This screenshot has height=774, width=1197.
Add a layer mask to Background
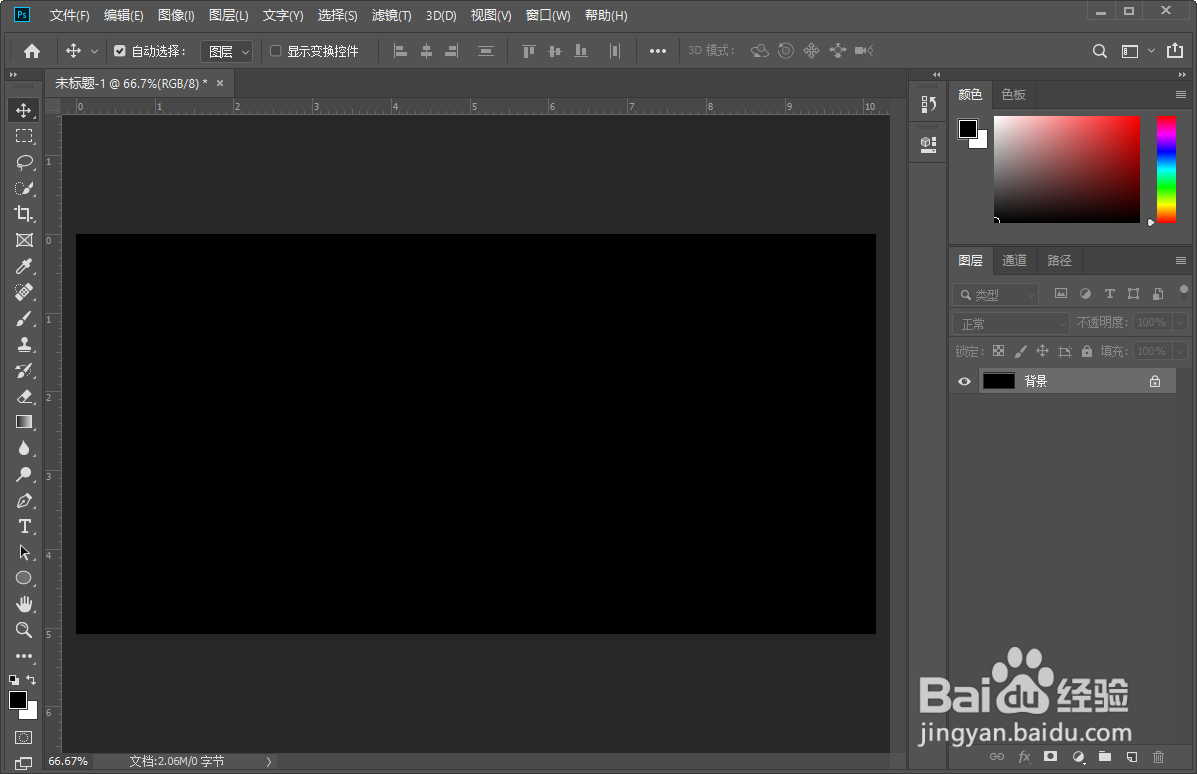[x=1050, y=757]
